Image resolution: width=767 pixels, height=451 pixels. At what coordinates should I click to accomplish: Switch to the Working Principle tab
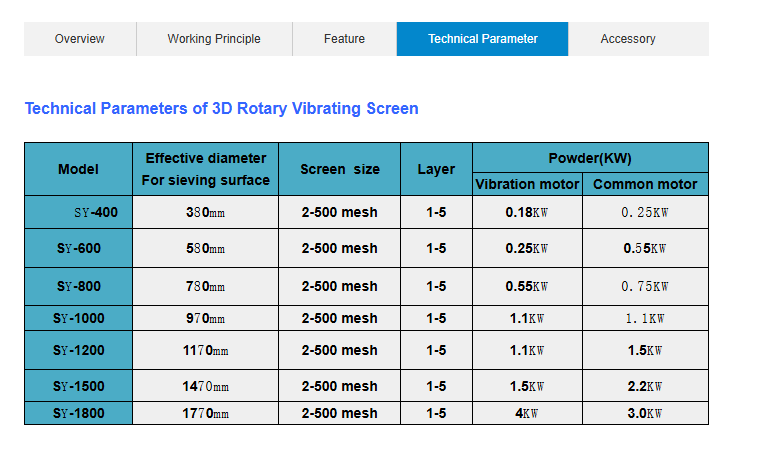214,39
